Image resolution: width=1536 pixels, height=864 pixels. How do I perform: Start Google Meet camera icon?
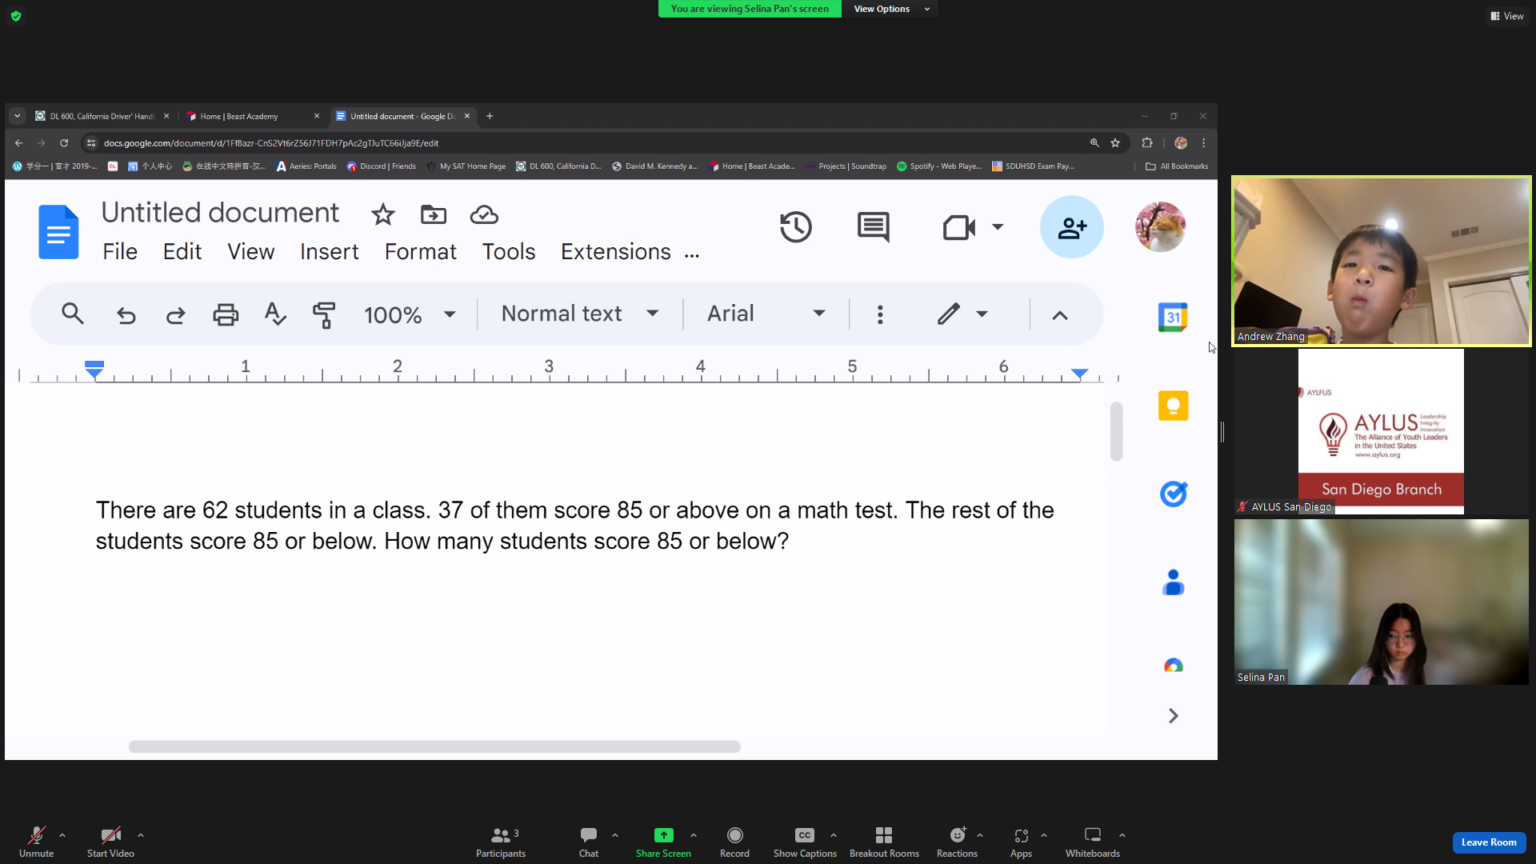959,228
